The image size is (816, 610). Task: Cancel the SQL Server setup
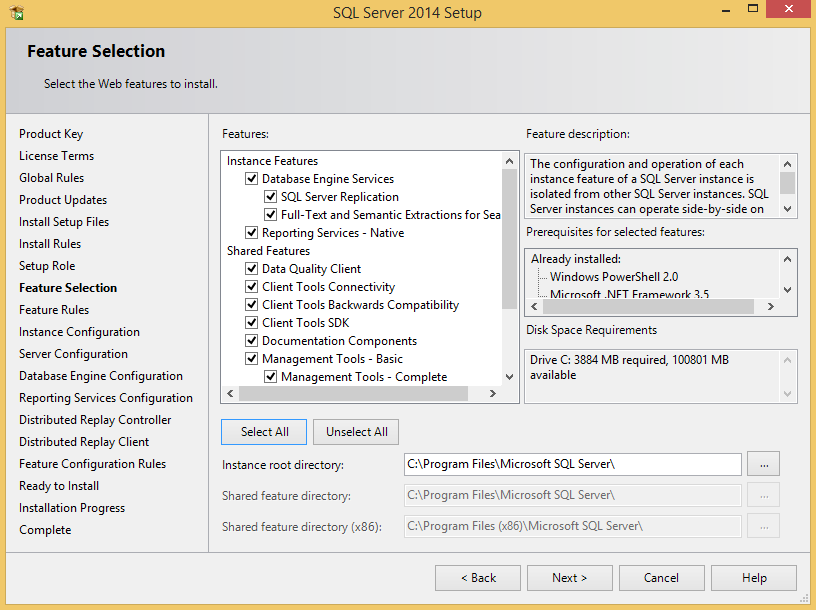[661, 578]
